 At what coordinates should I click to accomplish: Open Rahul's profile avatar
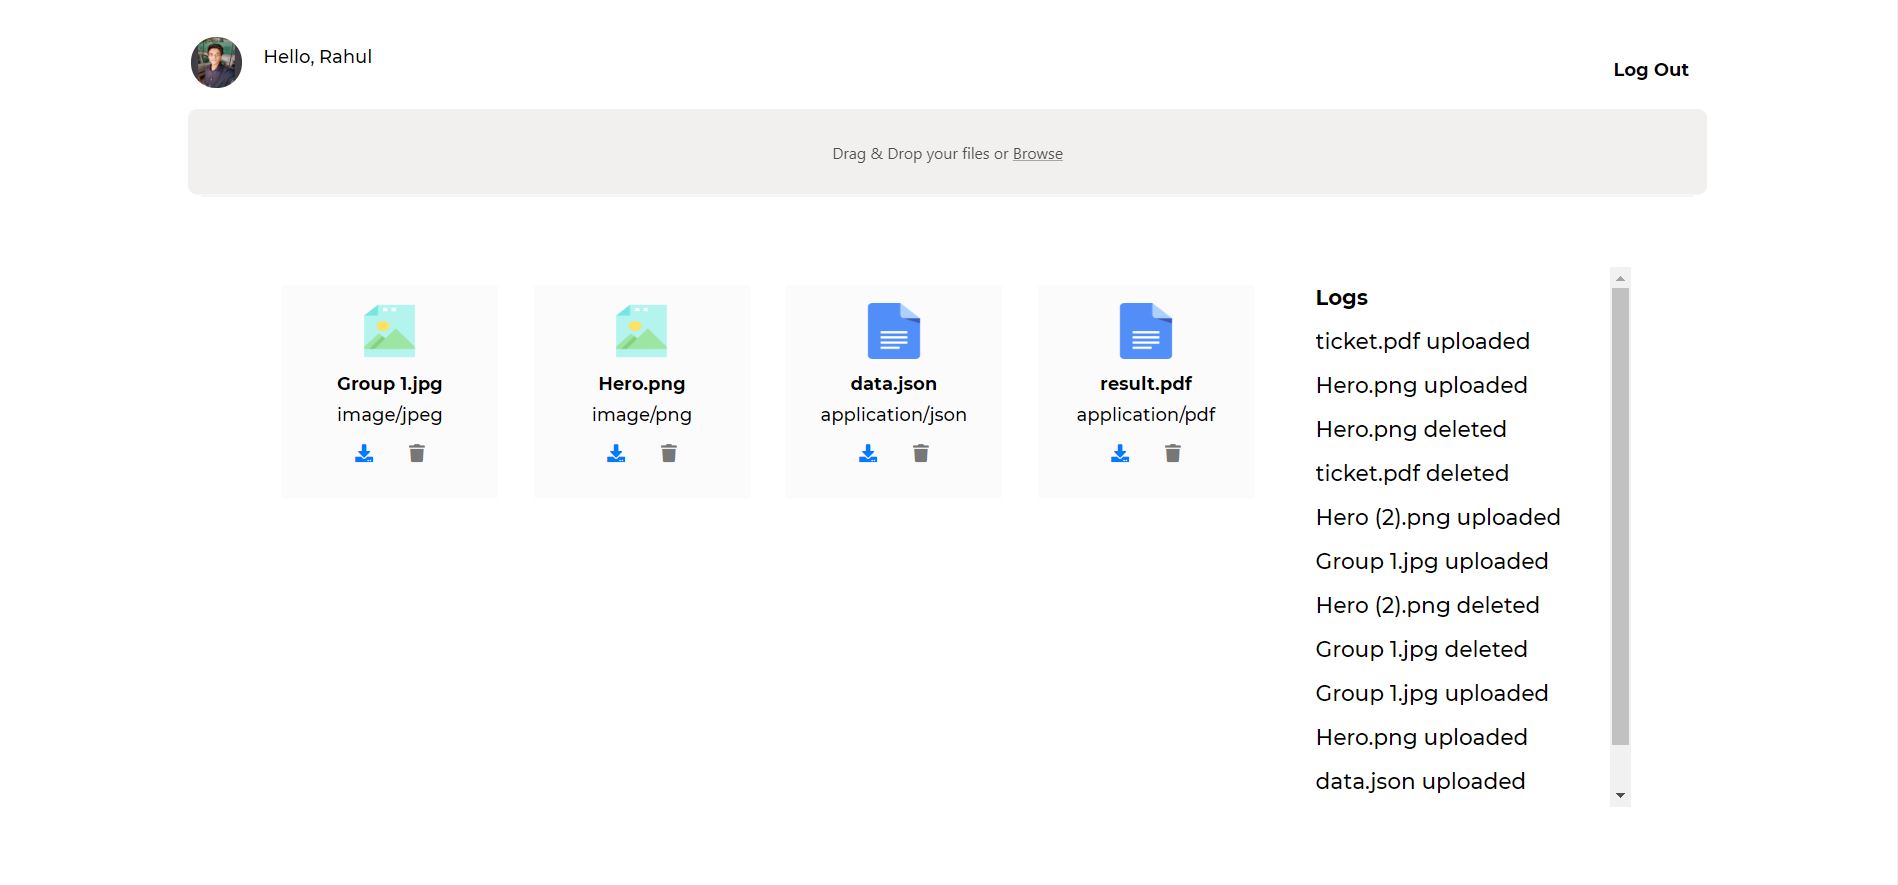point(216,63)
